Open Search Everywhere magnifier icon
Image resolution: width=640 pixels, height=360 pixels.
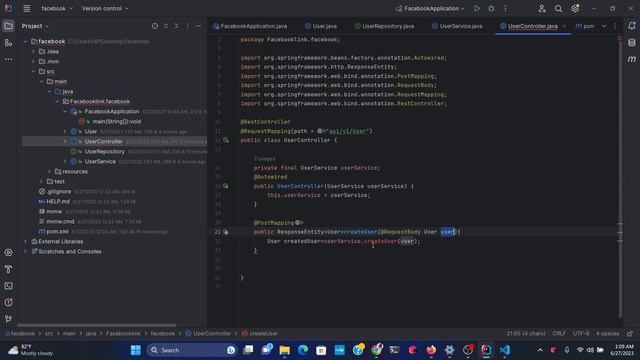click(558, 8)
